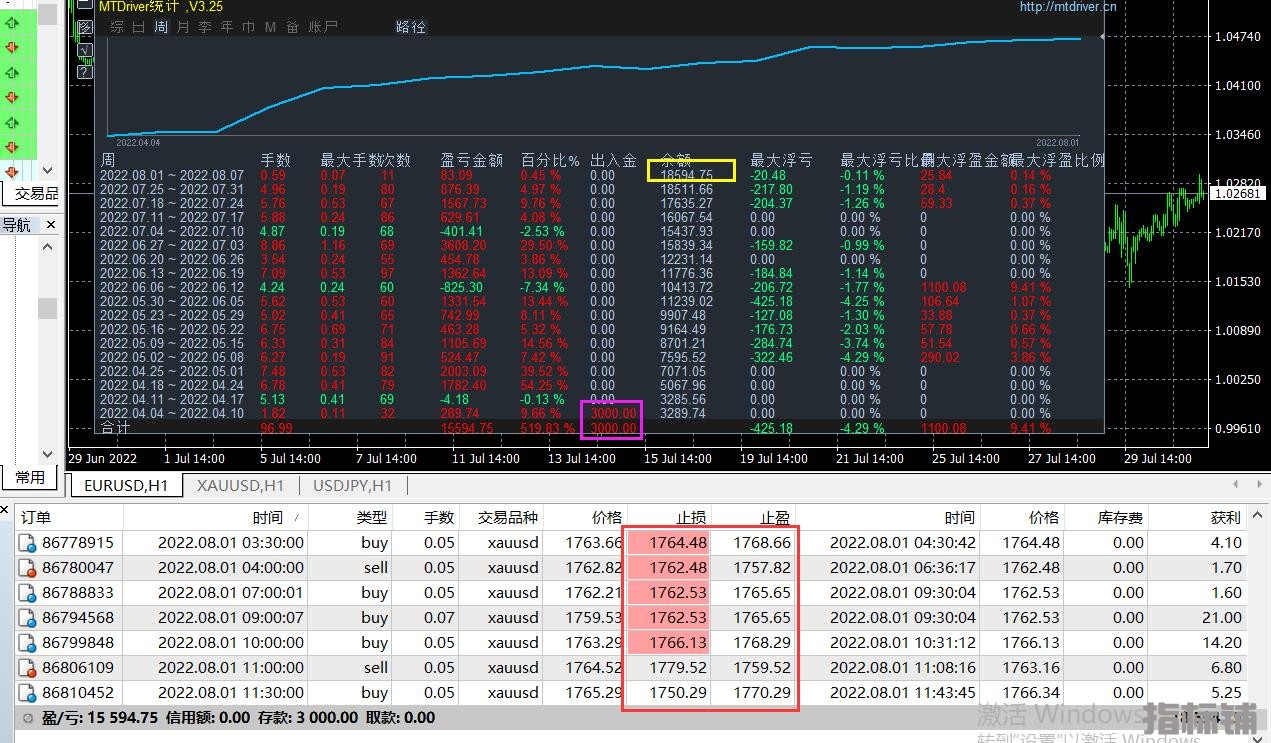
Task: Click the 盈亏金额 column heading
Action: [x=472, y=160]
